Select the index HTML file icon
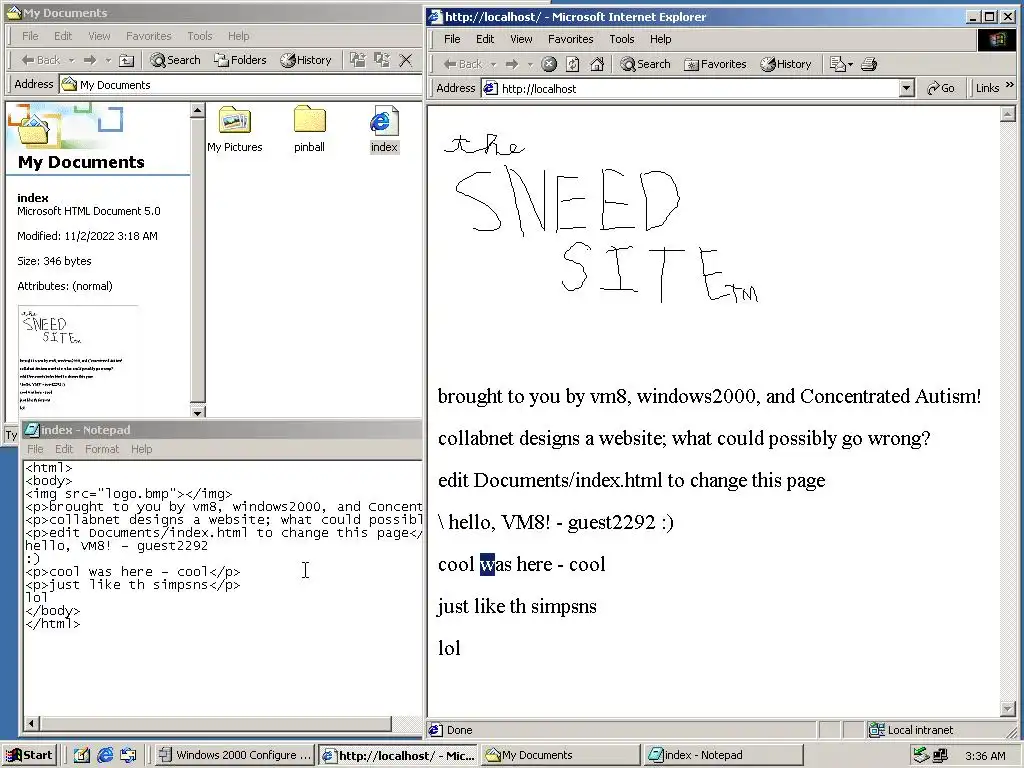 pyautogui.click(x=384, y=129)
